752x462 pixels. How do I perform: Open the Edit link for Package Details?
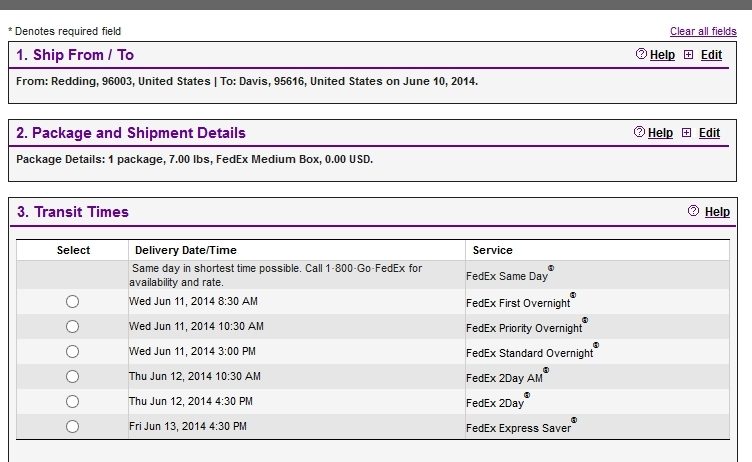point(709,132)
